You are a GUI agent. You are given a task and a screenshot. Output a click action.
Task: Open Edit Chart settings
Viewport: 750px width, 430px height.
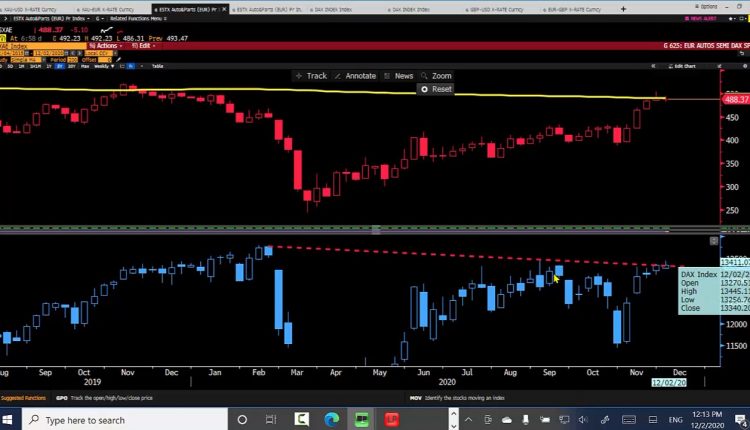point(682,66)
